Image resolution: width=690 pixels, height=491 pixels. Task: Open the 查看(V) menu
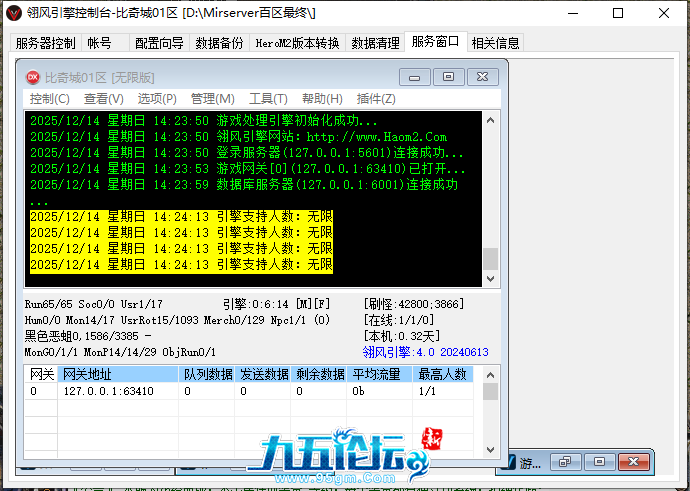[103, 99]
